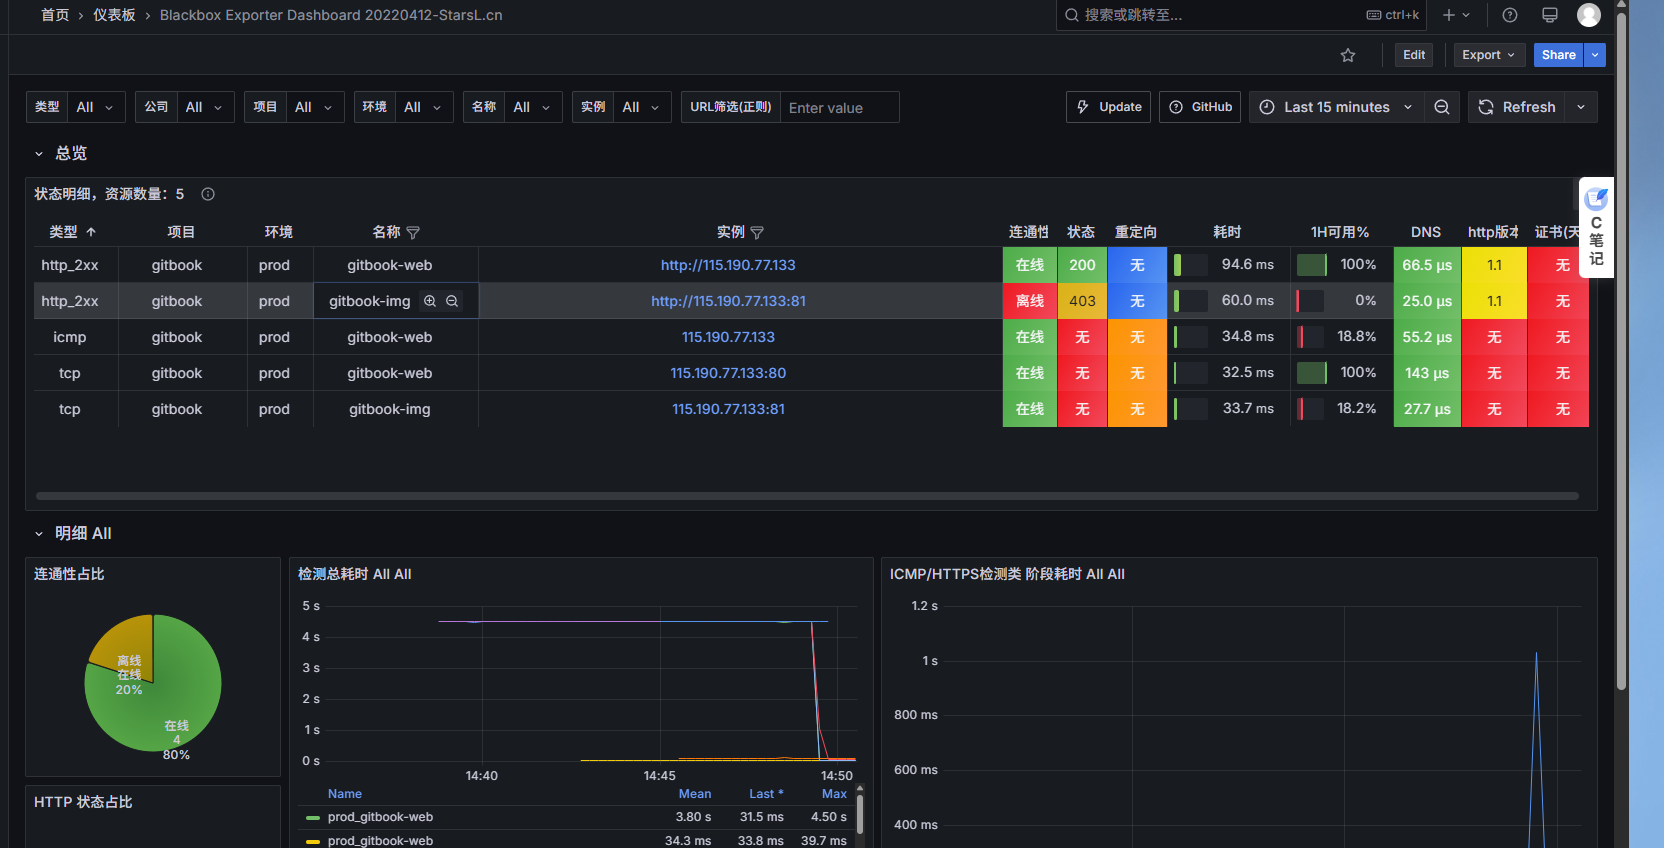Image resolution: width=1664 pixels, height=848 pixels.
Task: Open 环境 variable dropdown
Action: tap(423, 107)
